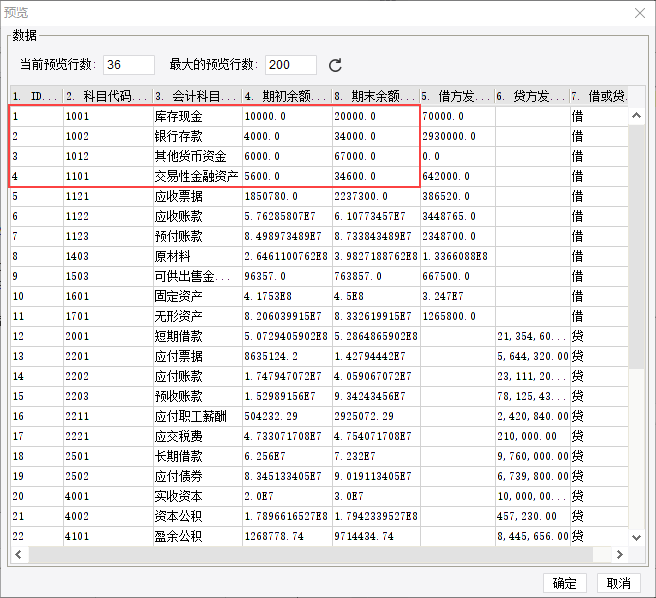Click the 资本公积 cell
Viewport: 656px width, 598px height.
[x=197, y=516]
